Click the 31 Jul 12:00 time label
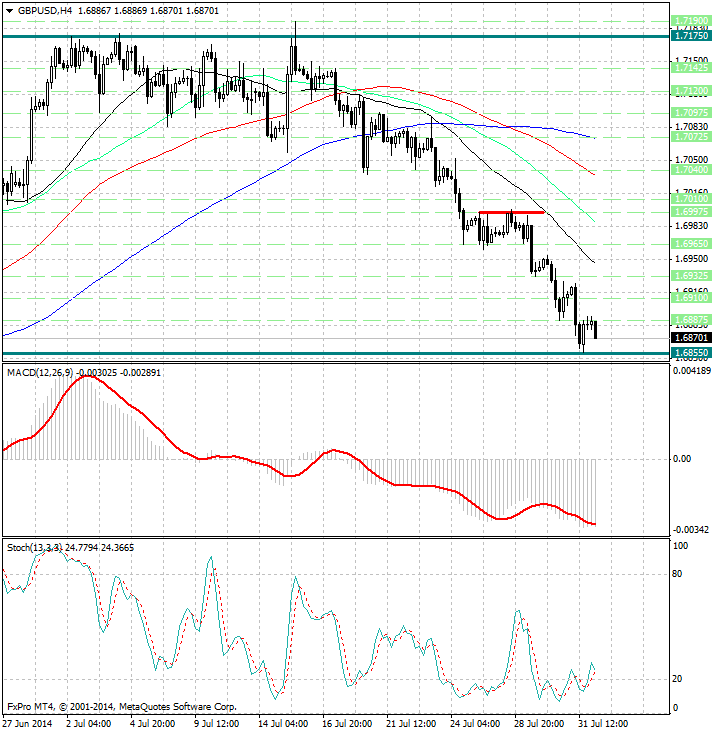 (x=603, y=724)
